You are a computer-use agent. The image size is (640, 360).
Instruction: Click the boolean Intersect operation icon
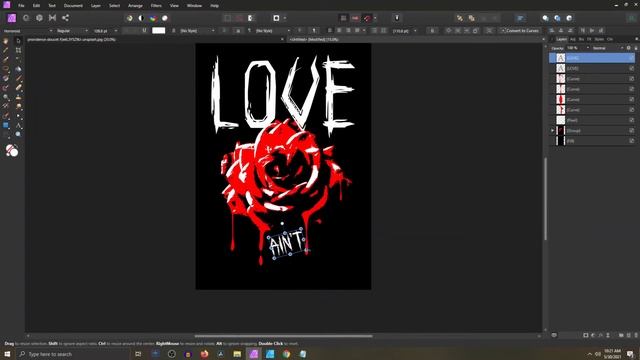tap(569, 18)
